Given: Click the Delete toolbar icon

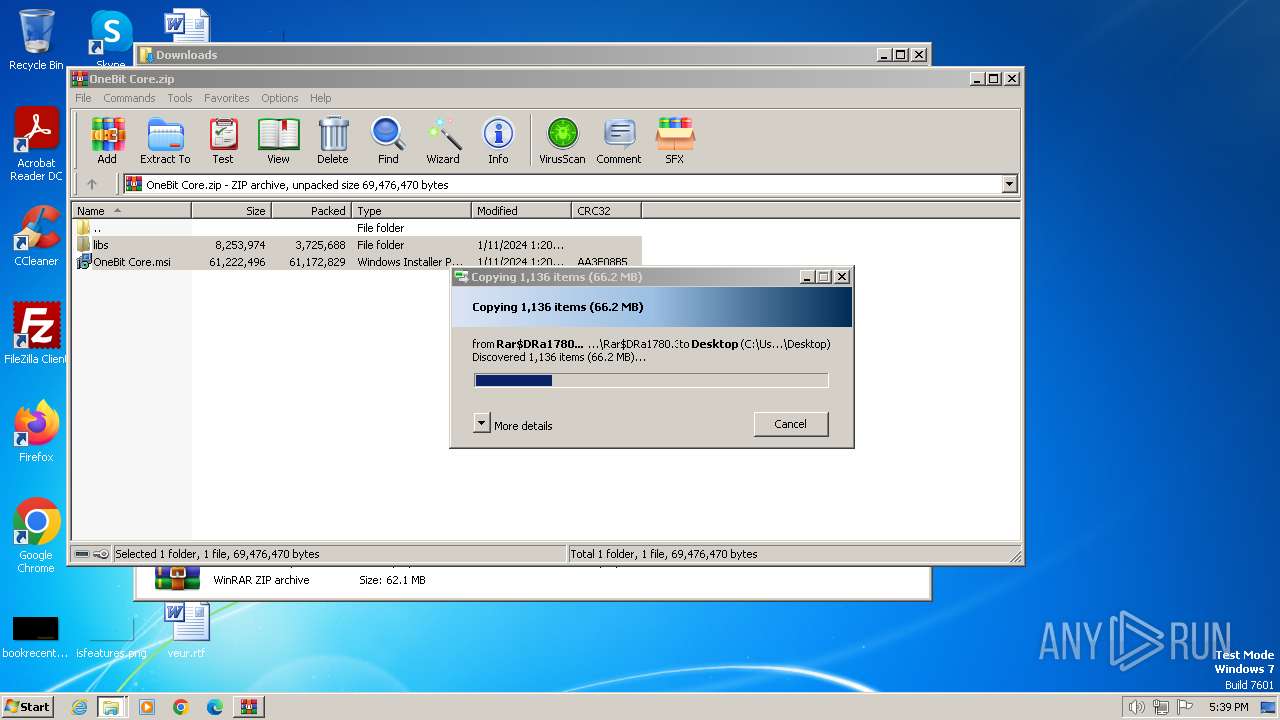Looking at the screenshot, I should click(333, 141).
